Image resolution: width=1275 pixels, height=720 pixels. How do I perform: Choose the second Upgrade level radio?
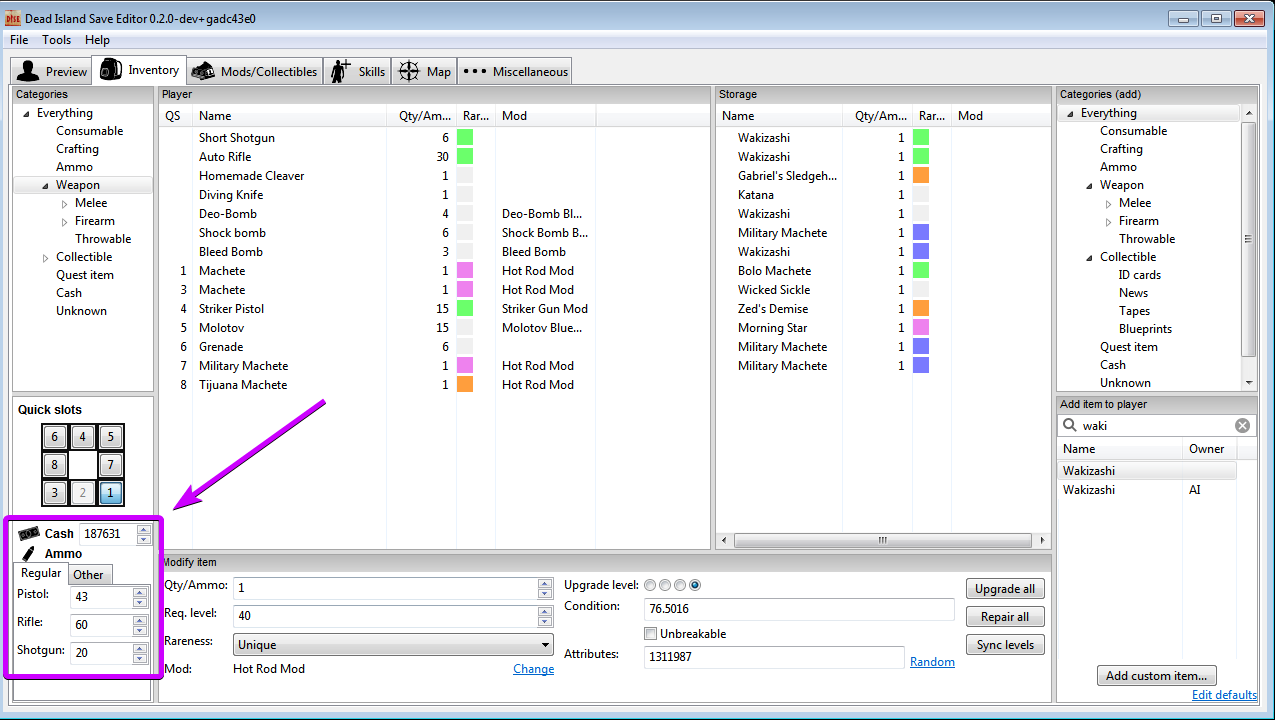665,585
